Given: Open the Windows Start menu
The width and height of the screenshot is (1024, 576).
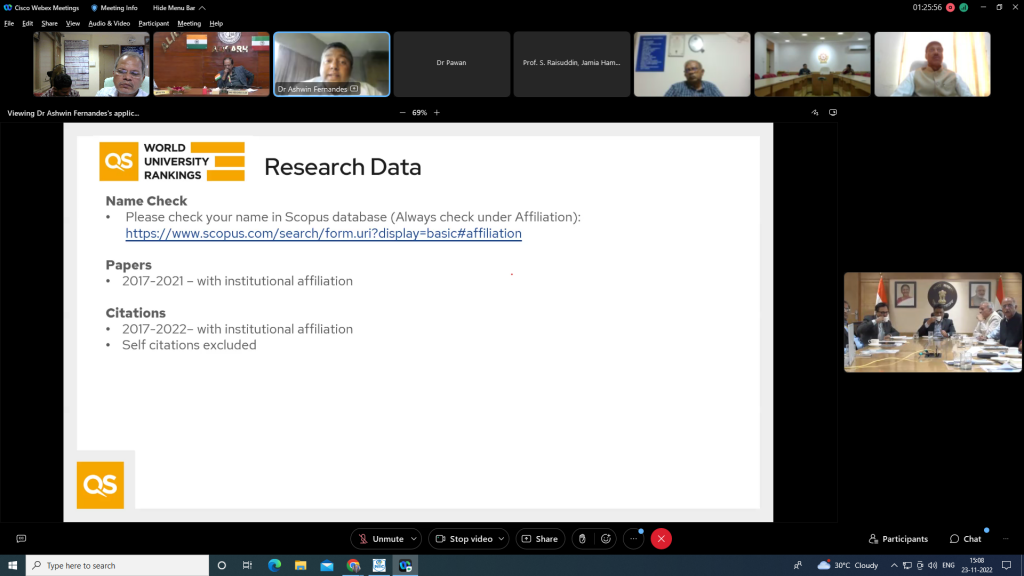Looking at the screenshot, I should [12, 566].
